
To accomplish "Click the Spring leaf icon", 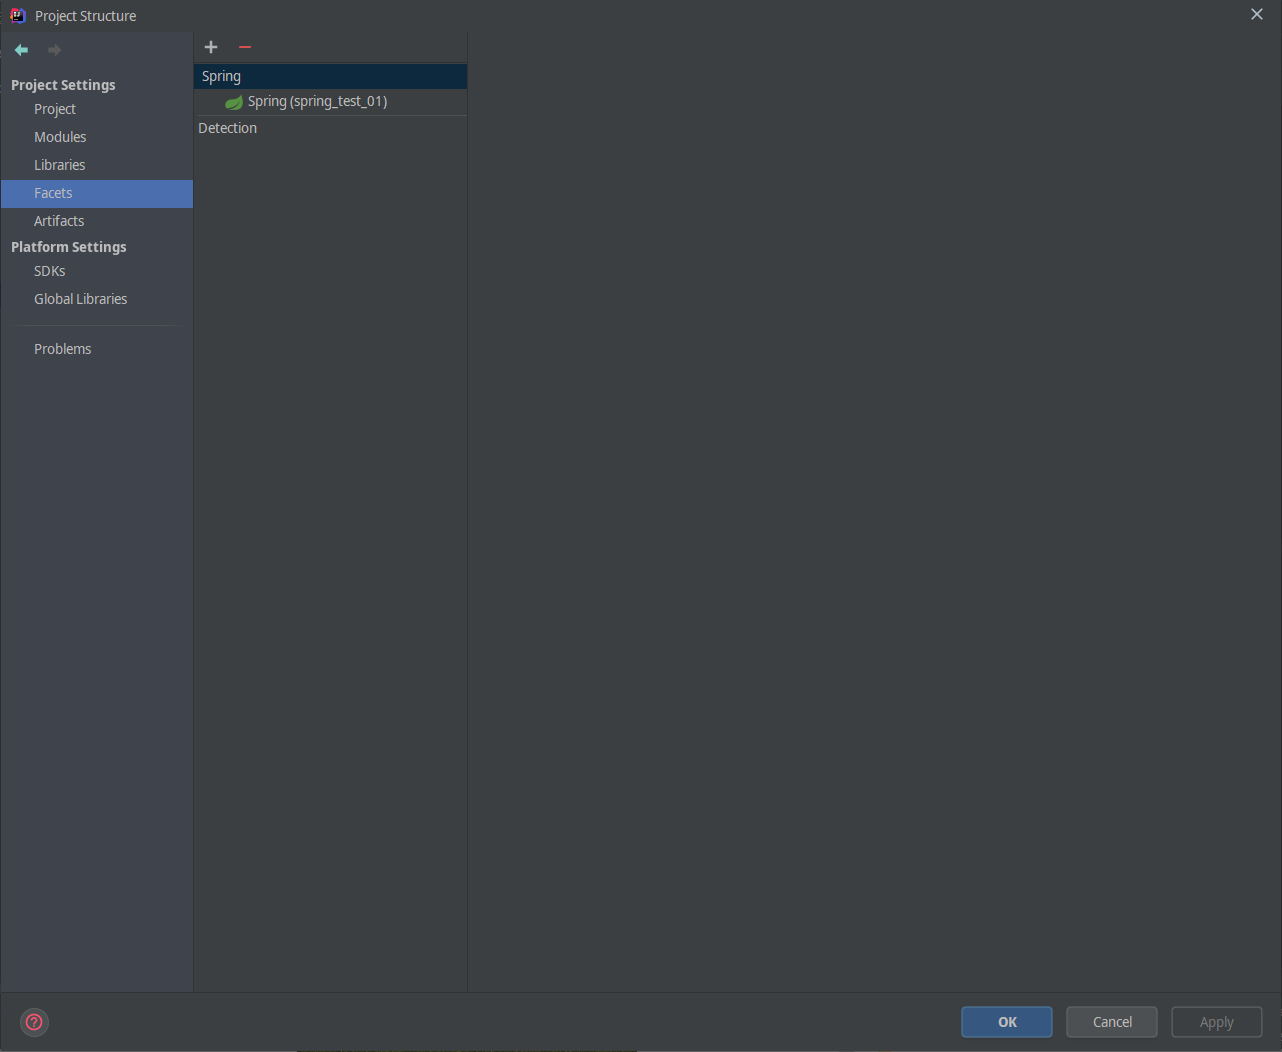I will coord(234,102).
